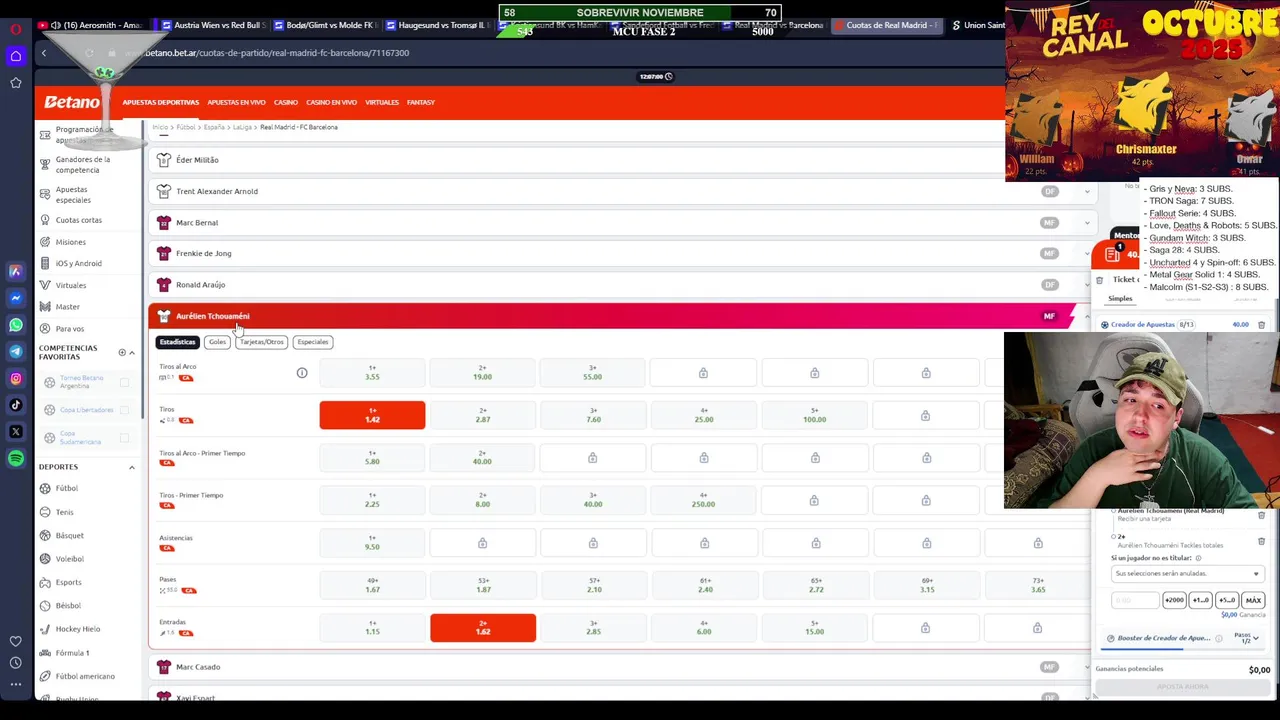
Task: Select Entradas 3+ odds 2.85
Action: click(x=593, y=628)
